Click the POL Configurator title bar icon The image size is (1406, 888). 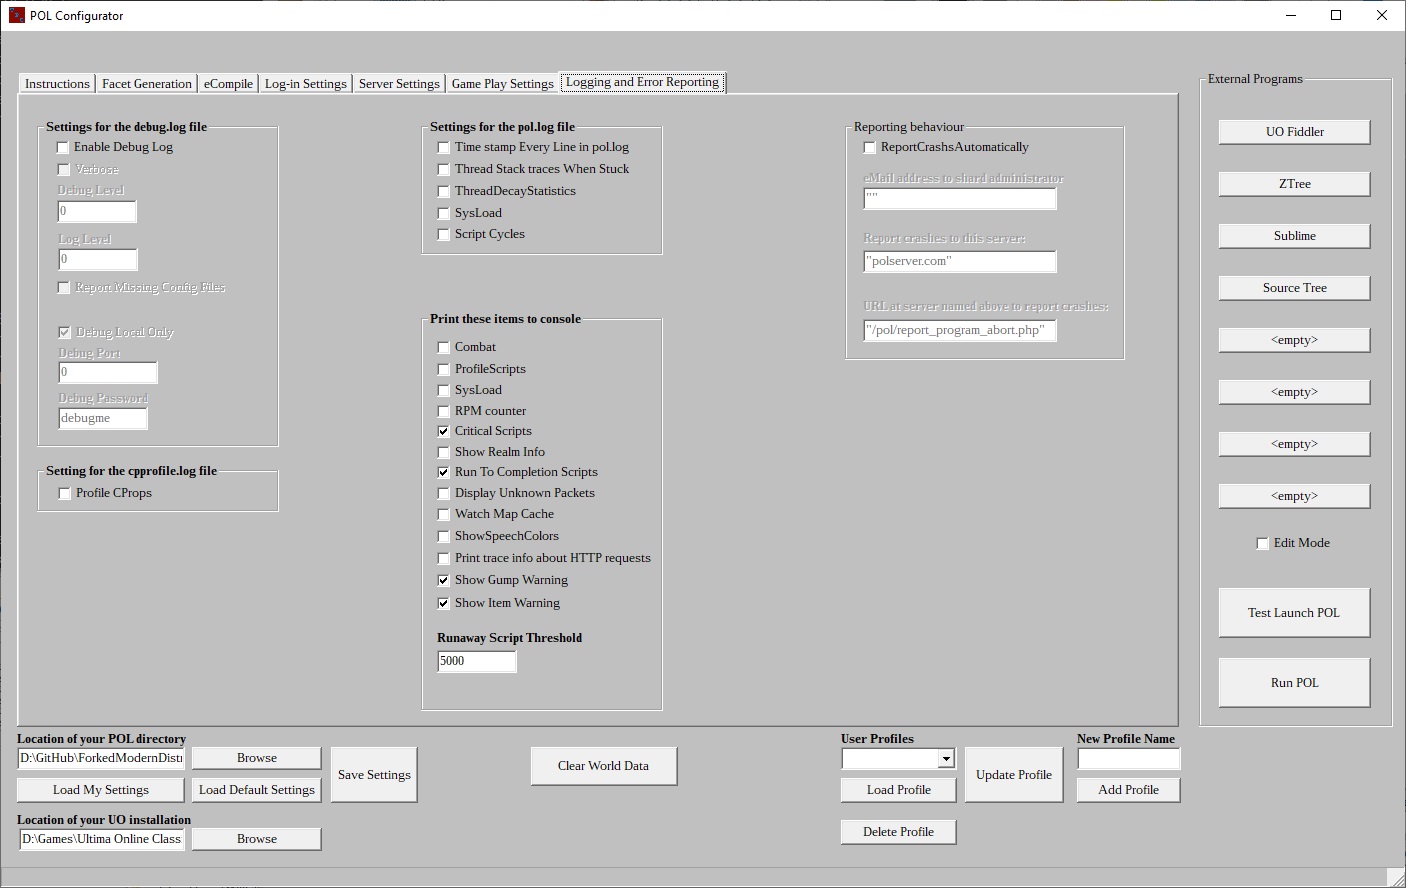16,16
